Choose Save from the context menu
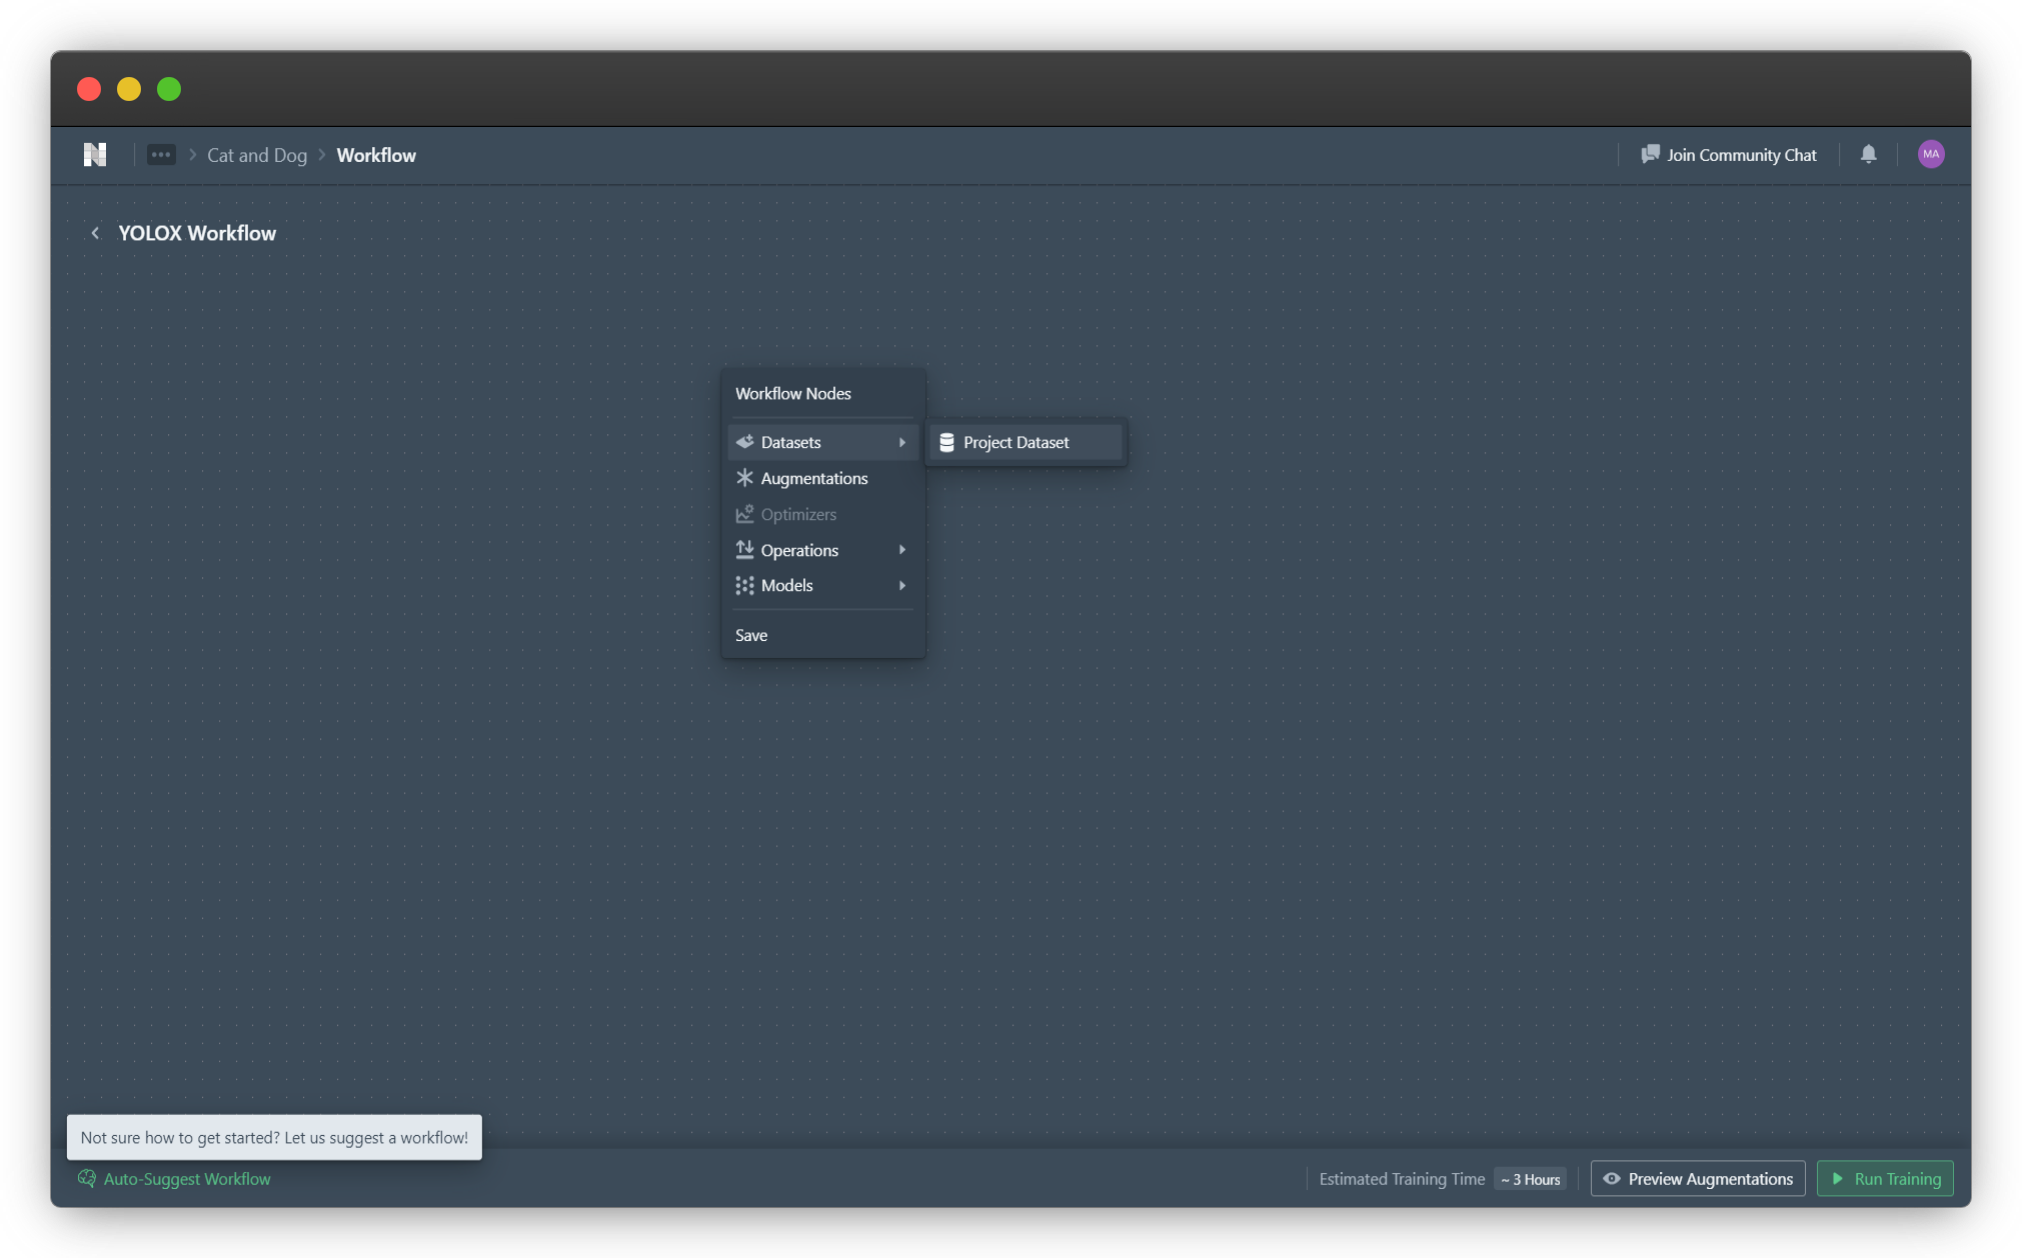Screen dimensions: 2022x1258 click(751, 635)
